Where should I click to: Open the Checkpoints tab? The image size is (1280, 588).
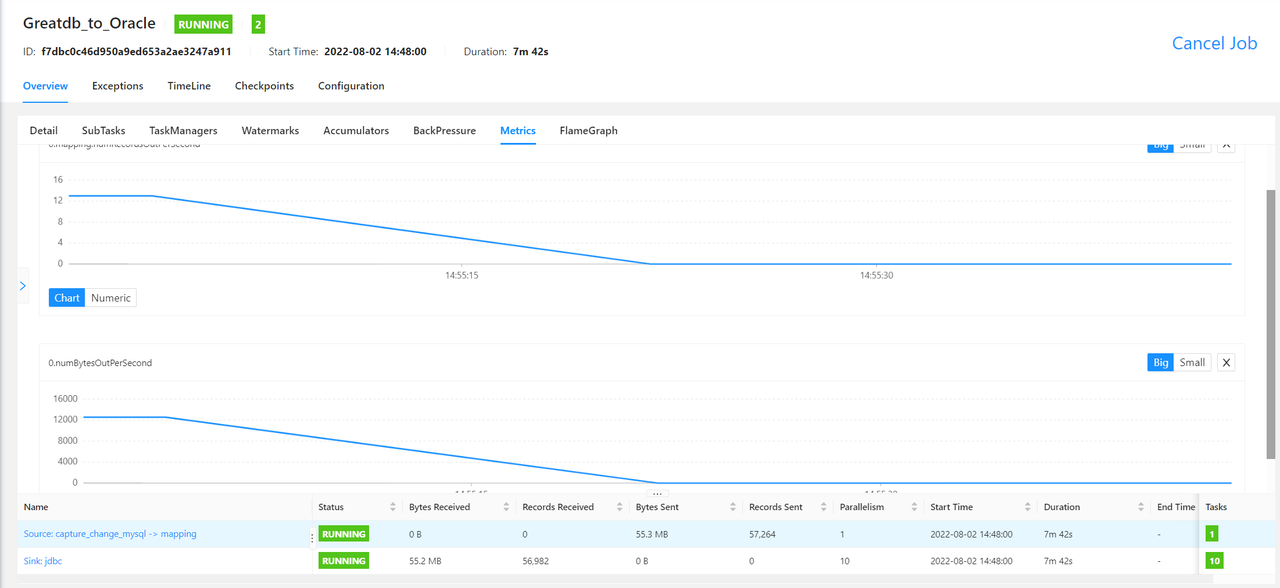[264, 86]
